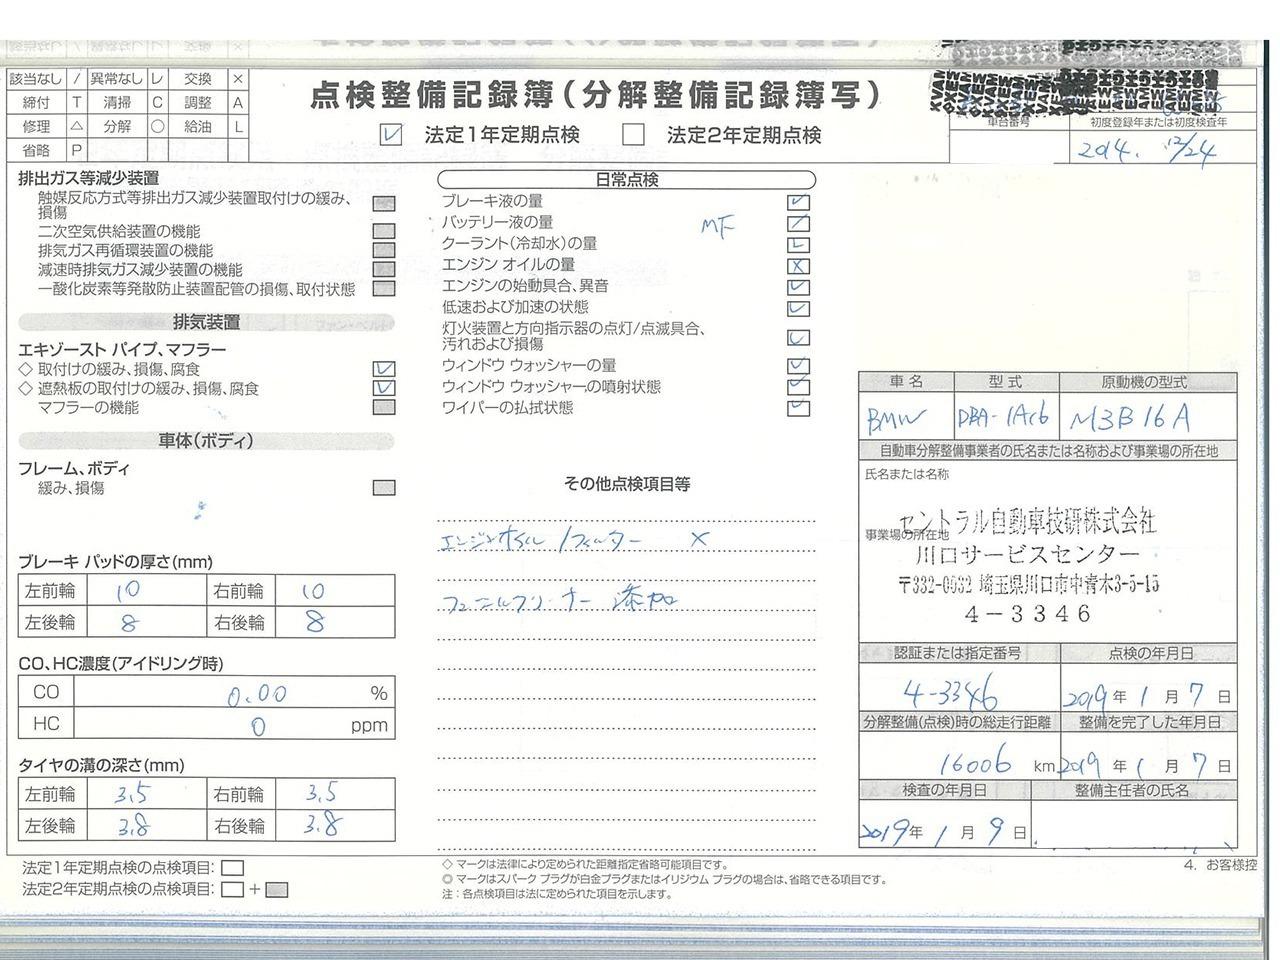Check the 触媒反応方式等排出ガス減少装置 box
Screen dimensions: 1280x960
pos(384,203)
